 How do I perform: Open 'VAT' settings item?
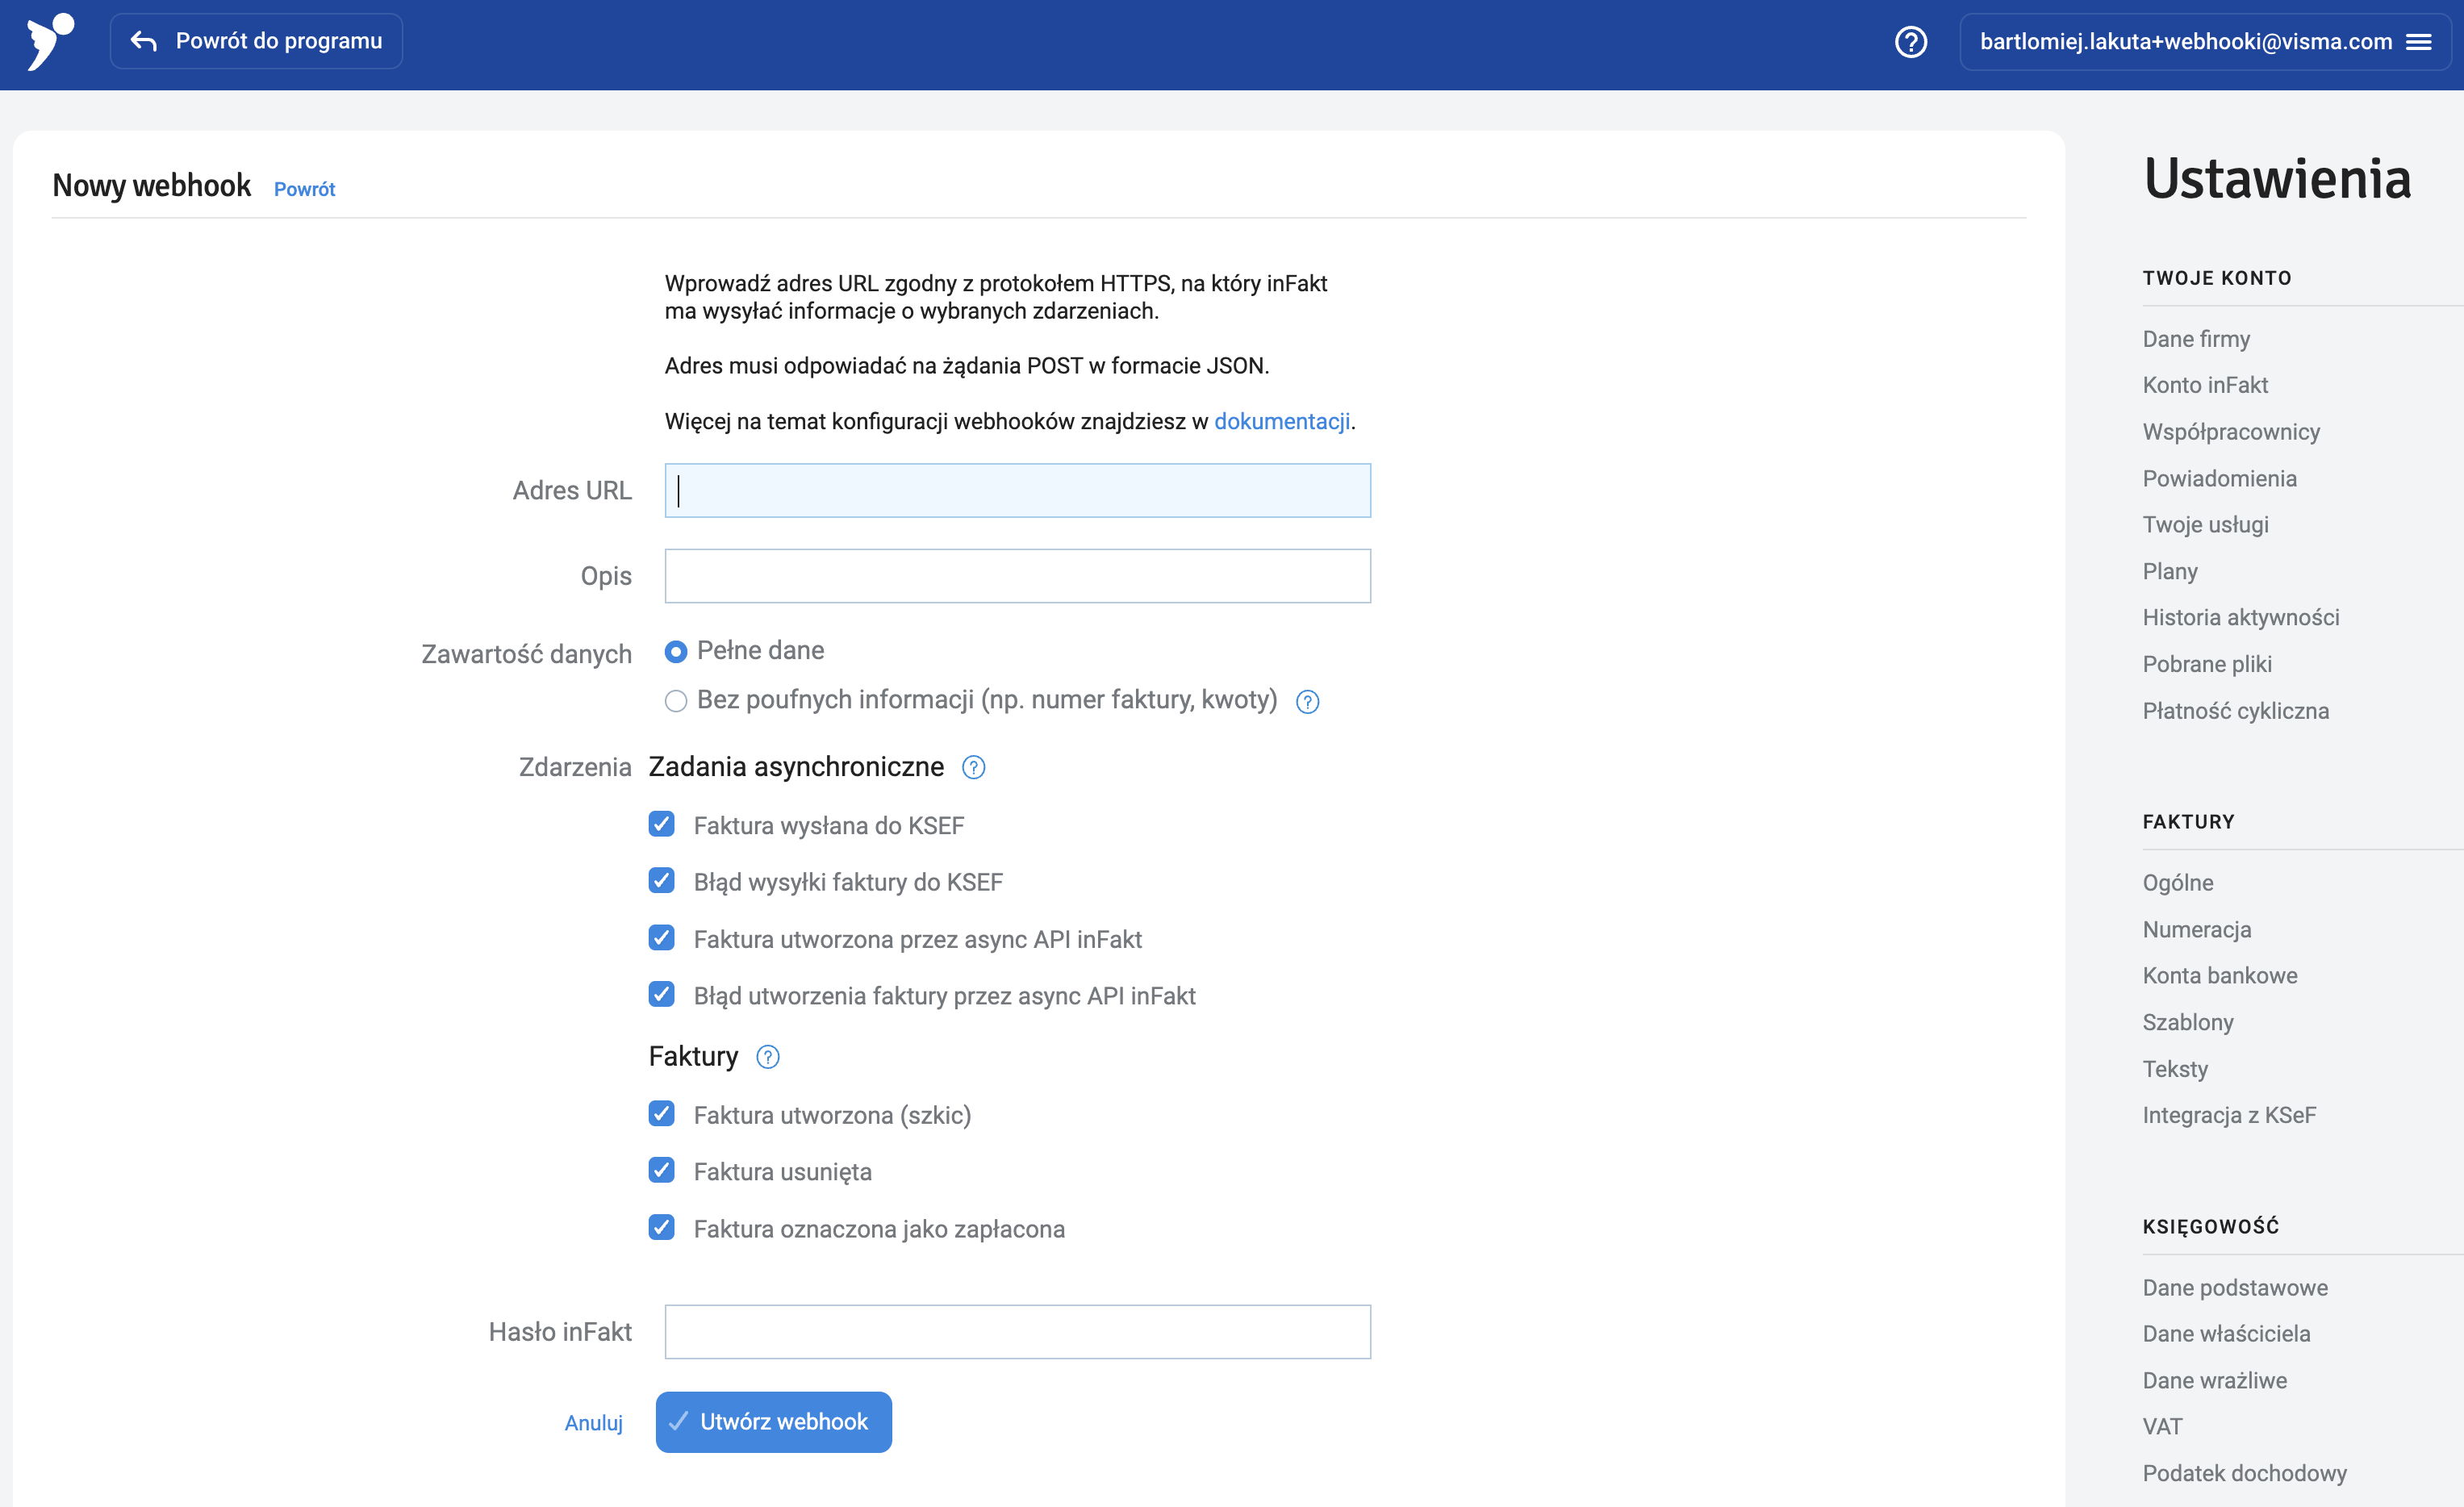(x=2162, y=1427)
